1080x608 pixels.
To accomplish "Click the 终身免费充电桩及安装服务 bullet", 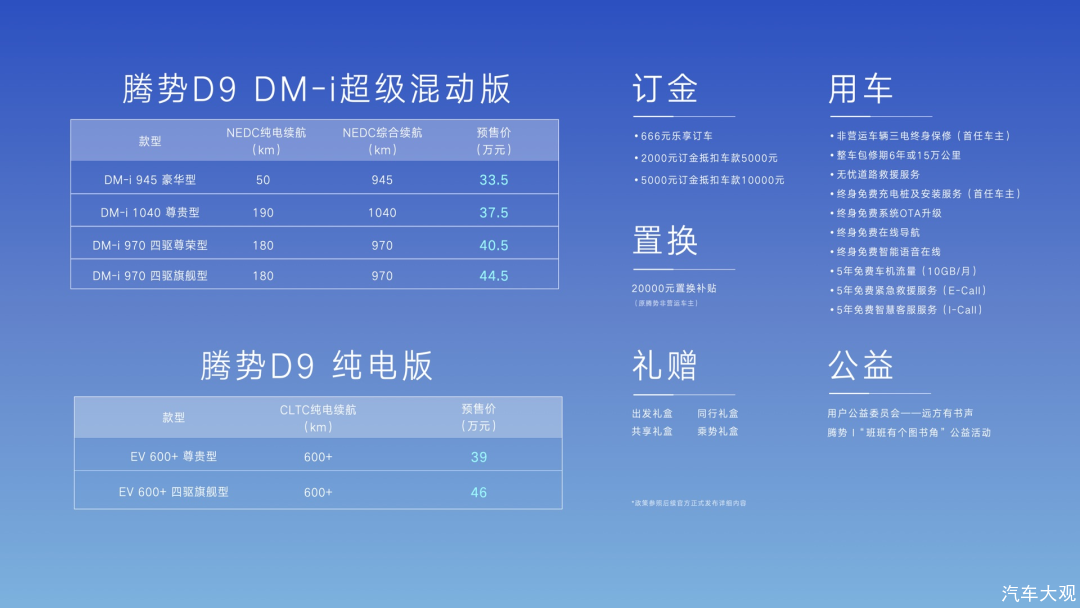I will (925, 194).
